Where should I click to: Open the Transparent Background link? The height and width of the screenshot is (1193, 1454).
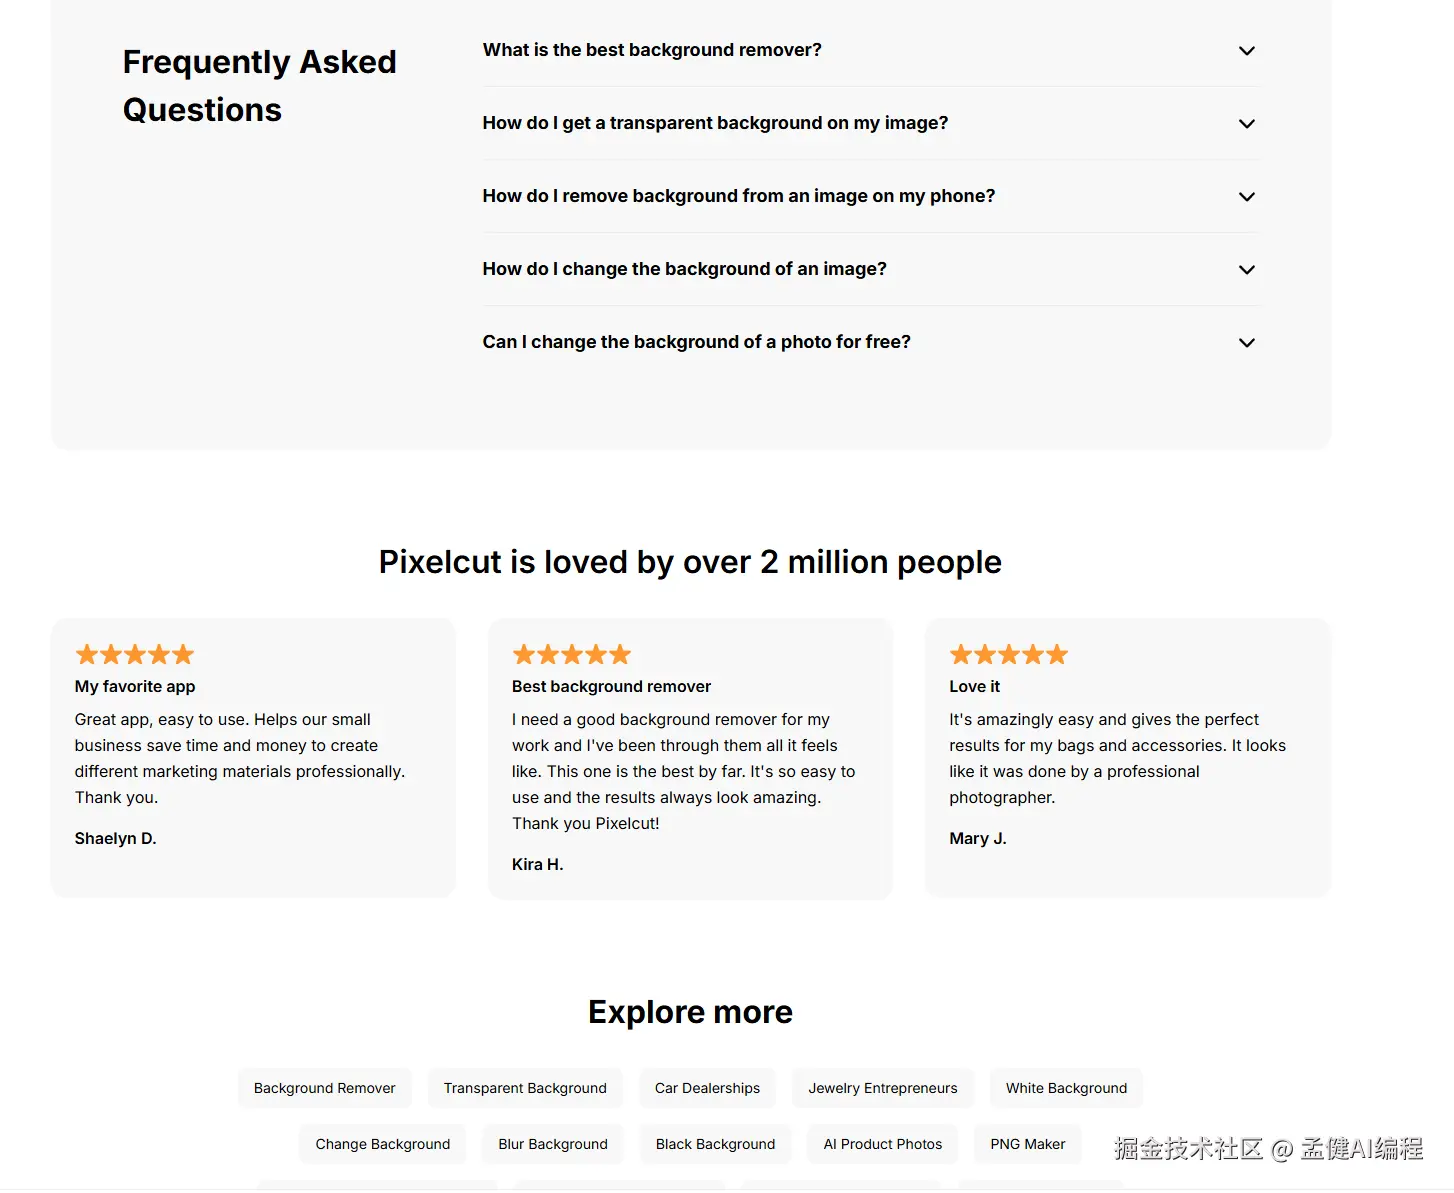[x=525, y=1088]
